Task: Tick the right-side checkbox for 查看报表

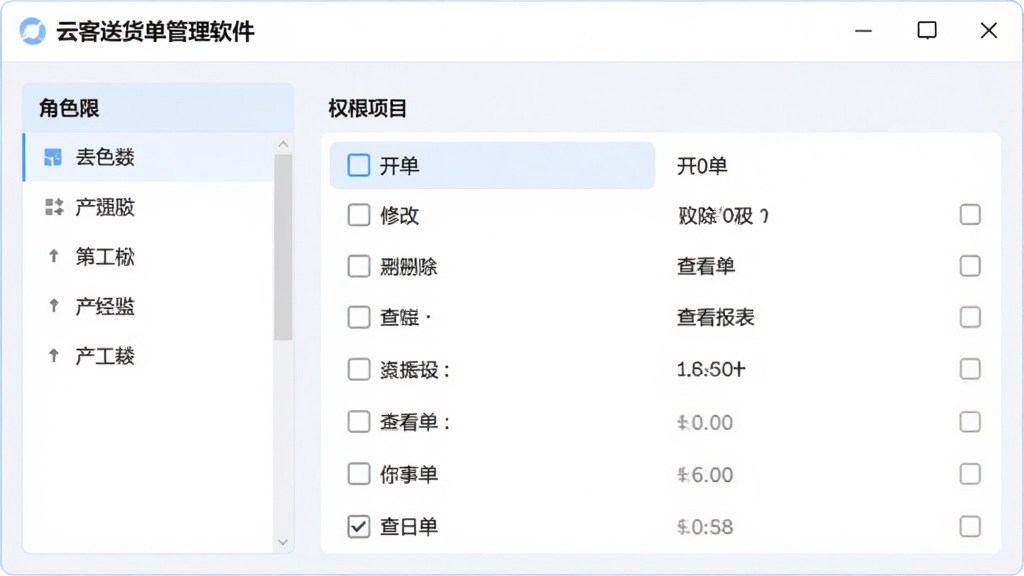Action: coord(970,317)
